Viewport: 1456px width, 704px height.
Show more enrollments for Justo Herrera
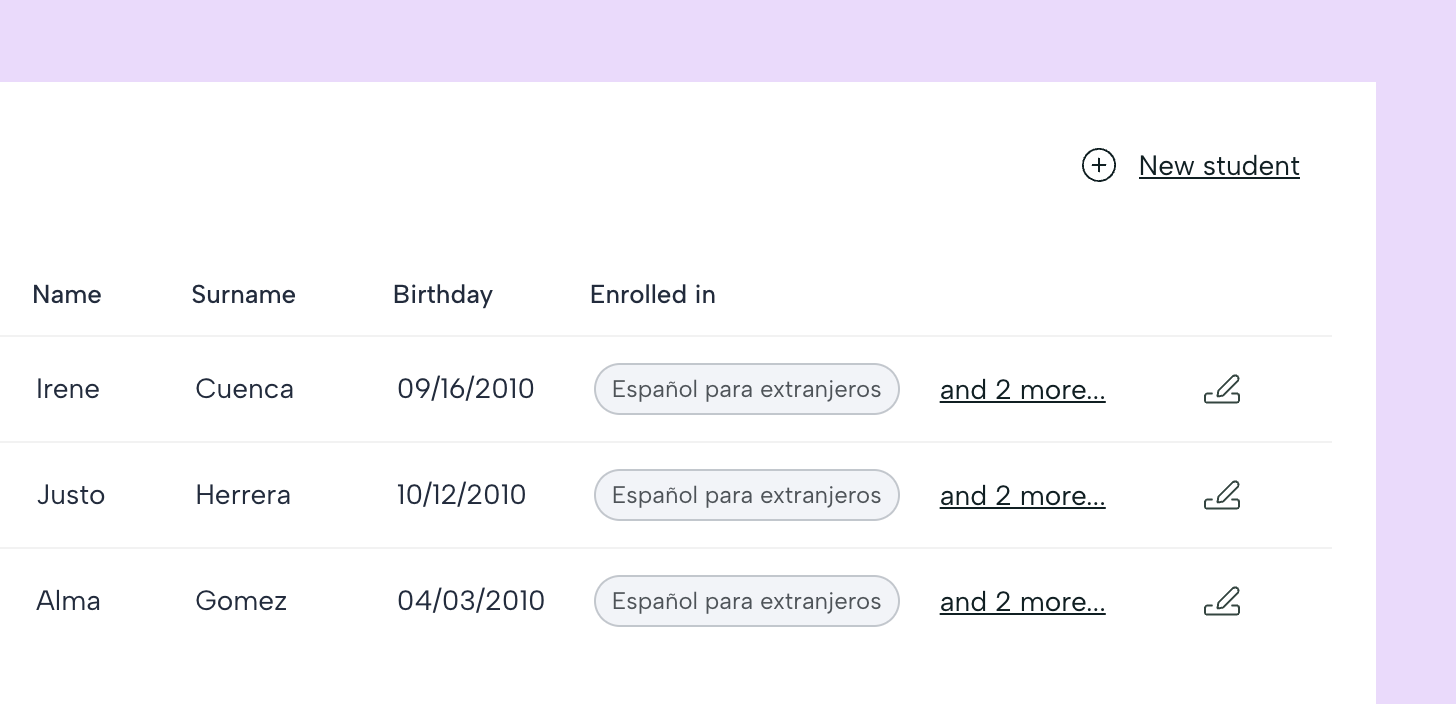point(1022,495)
